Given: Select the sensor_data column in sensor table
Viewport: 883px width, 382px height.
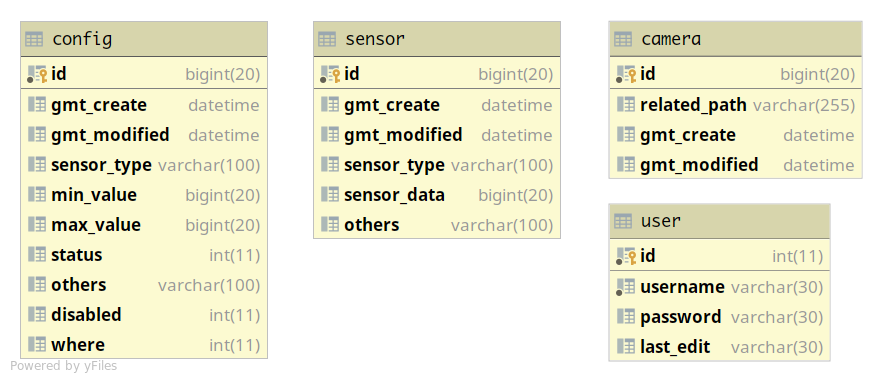Looking at the screenshot, I should [437, 195].
